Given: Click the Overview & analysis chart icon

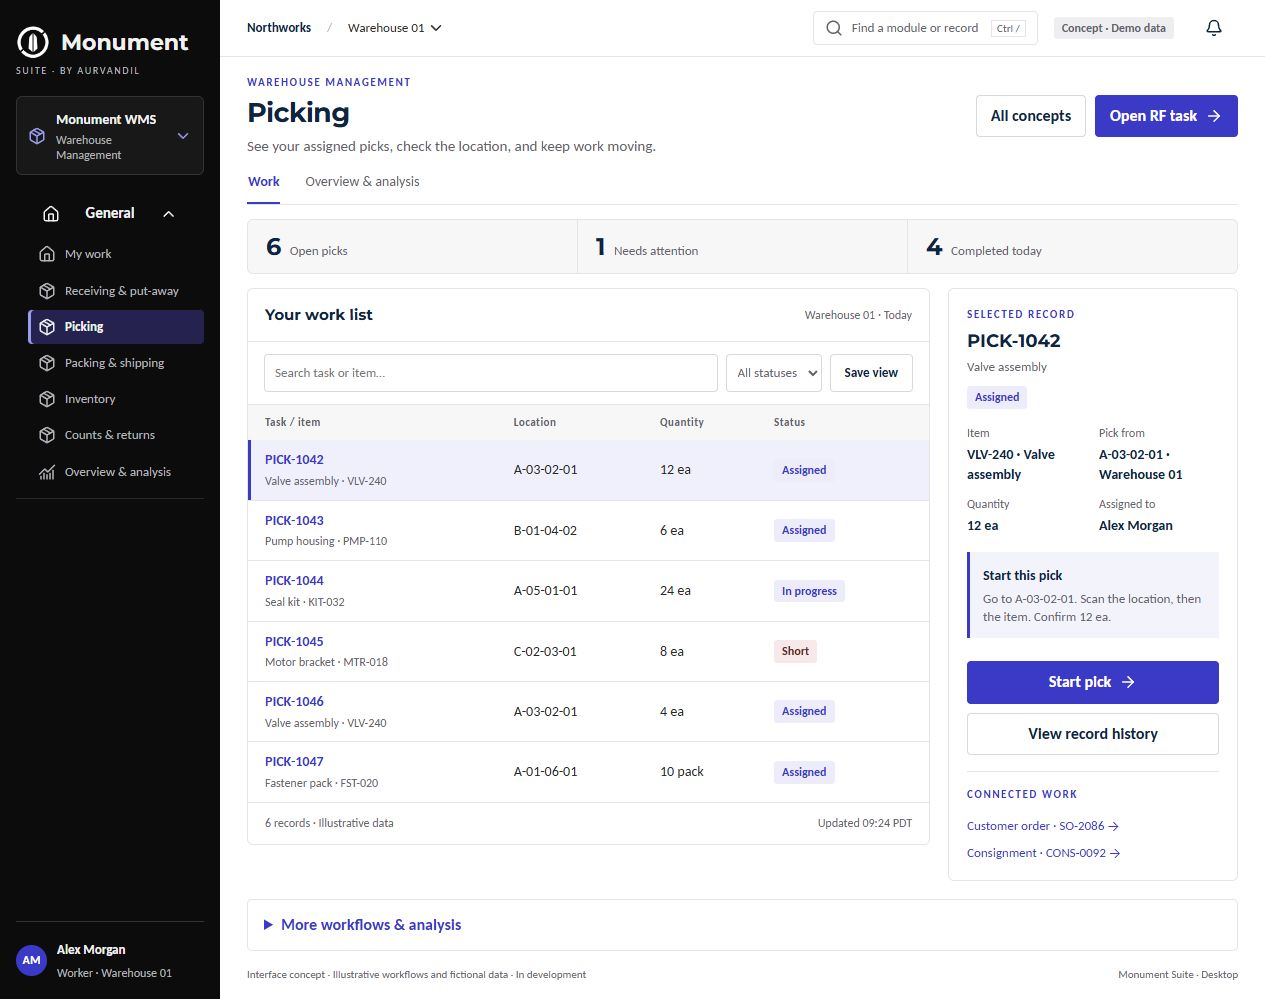Looking at the screenshot, I should [47, 472].
